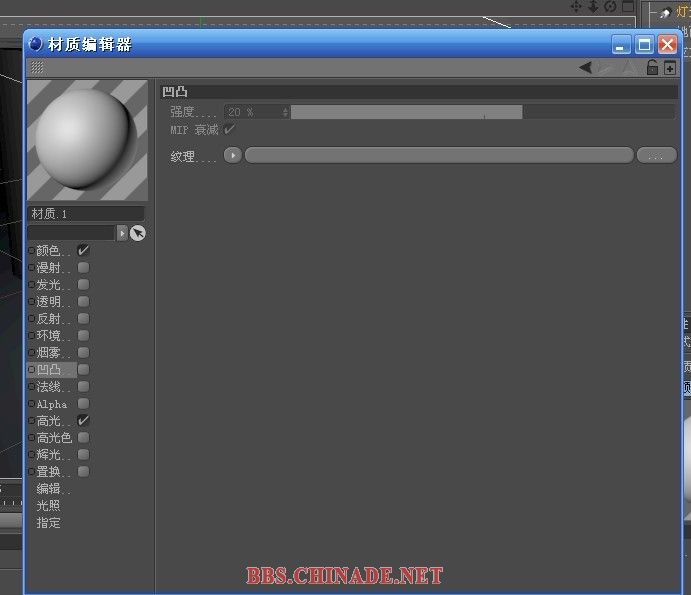Click the 强度 strength slider bar

click(x=482, y=113)
